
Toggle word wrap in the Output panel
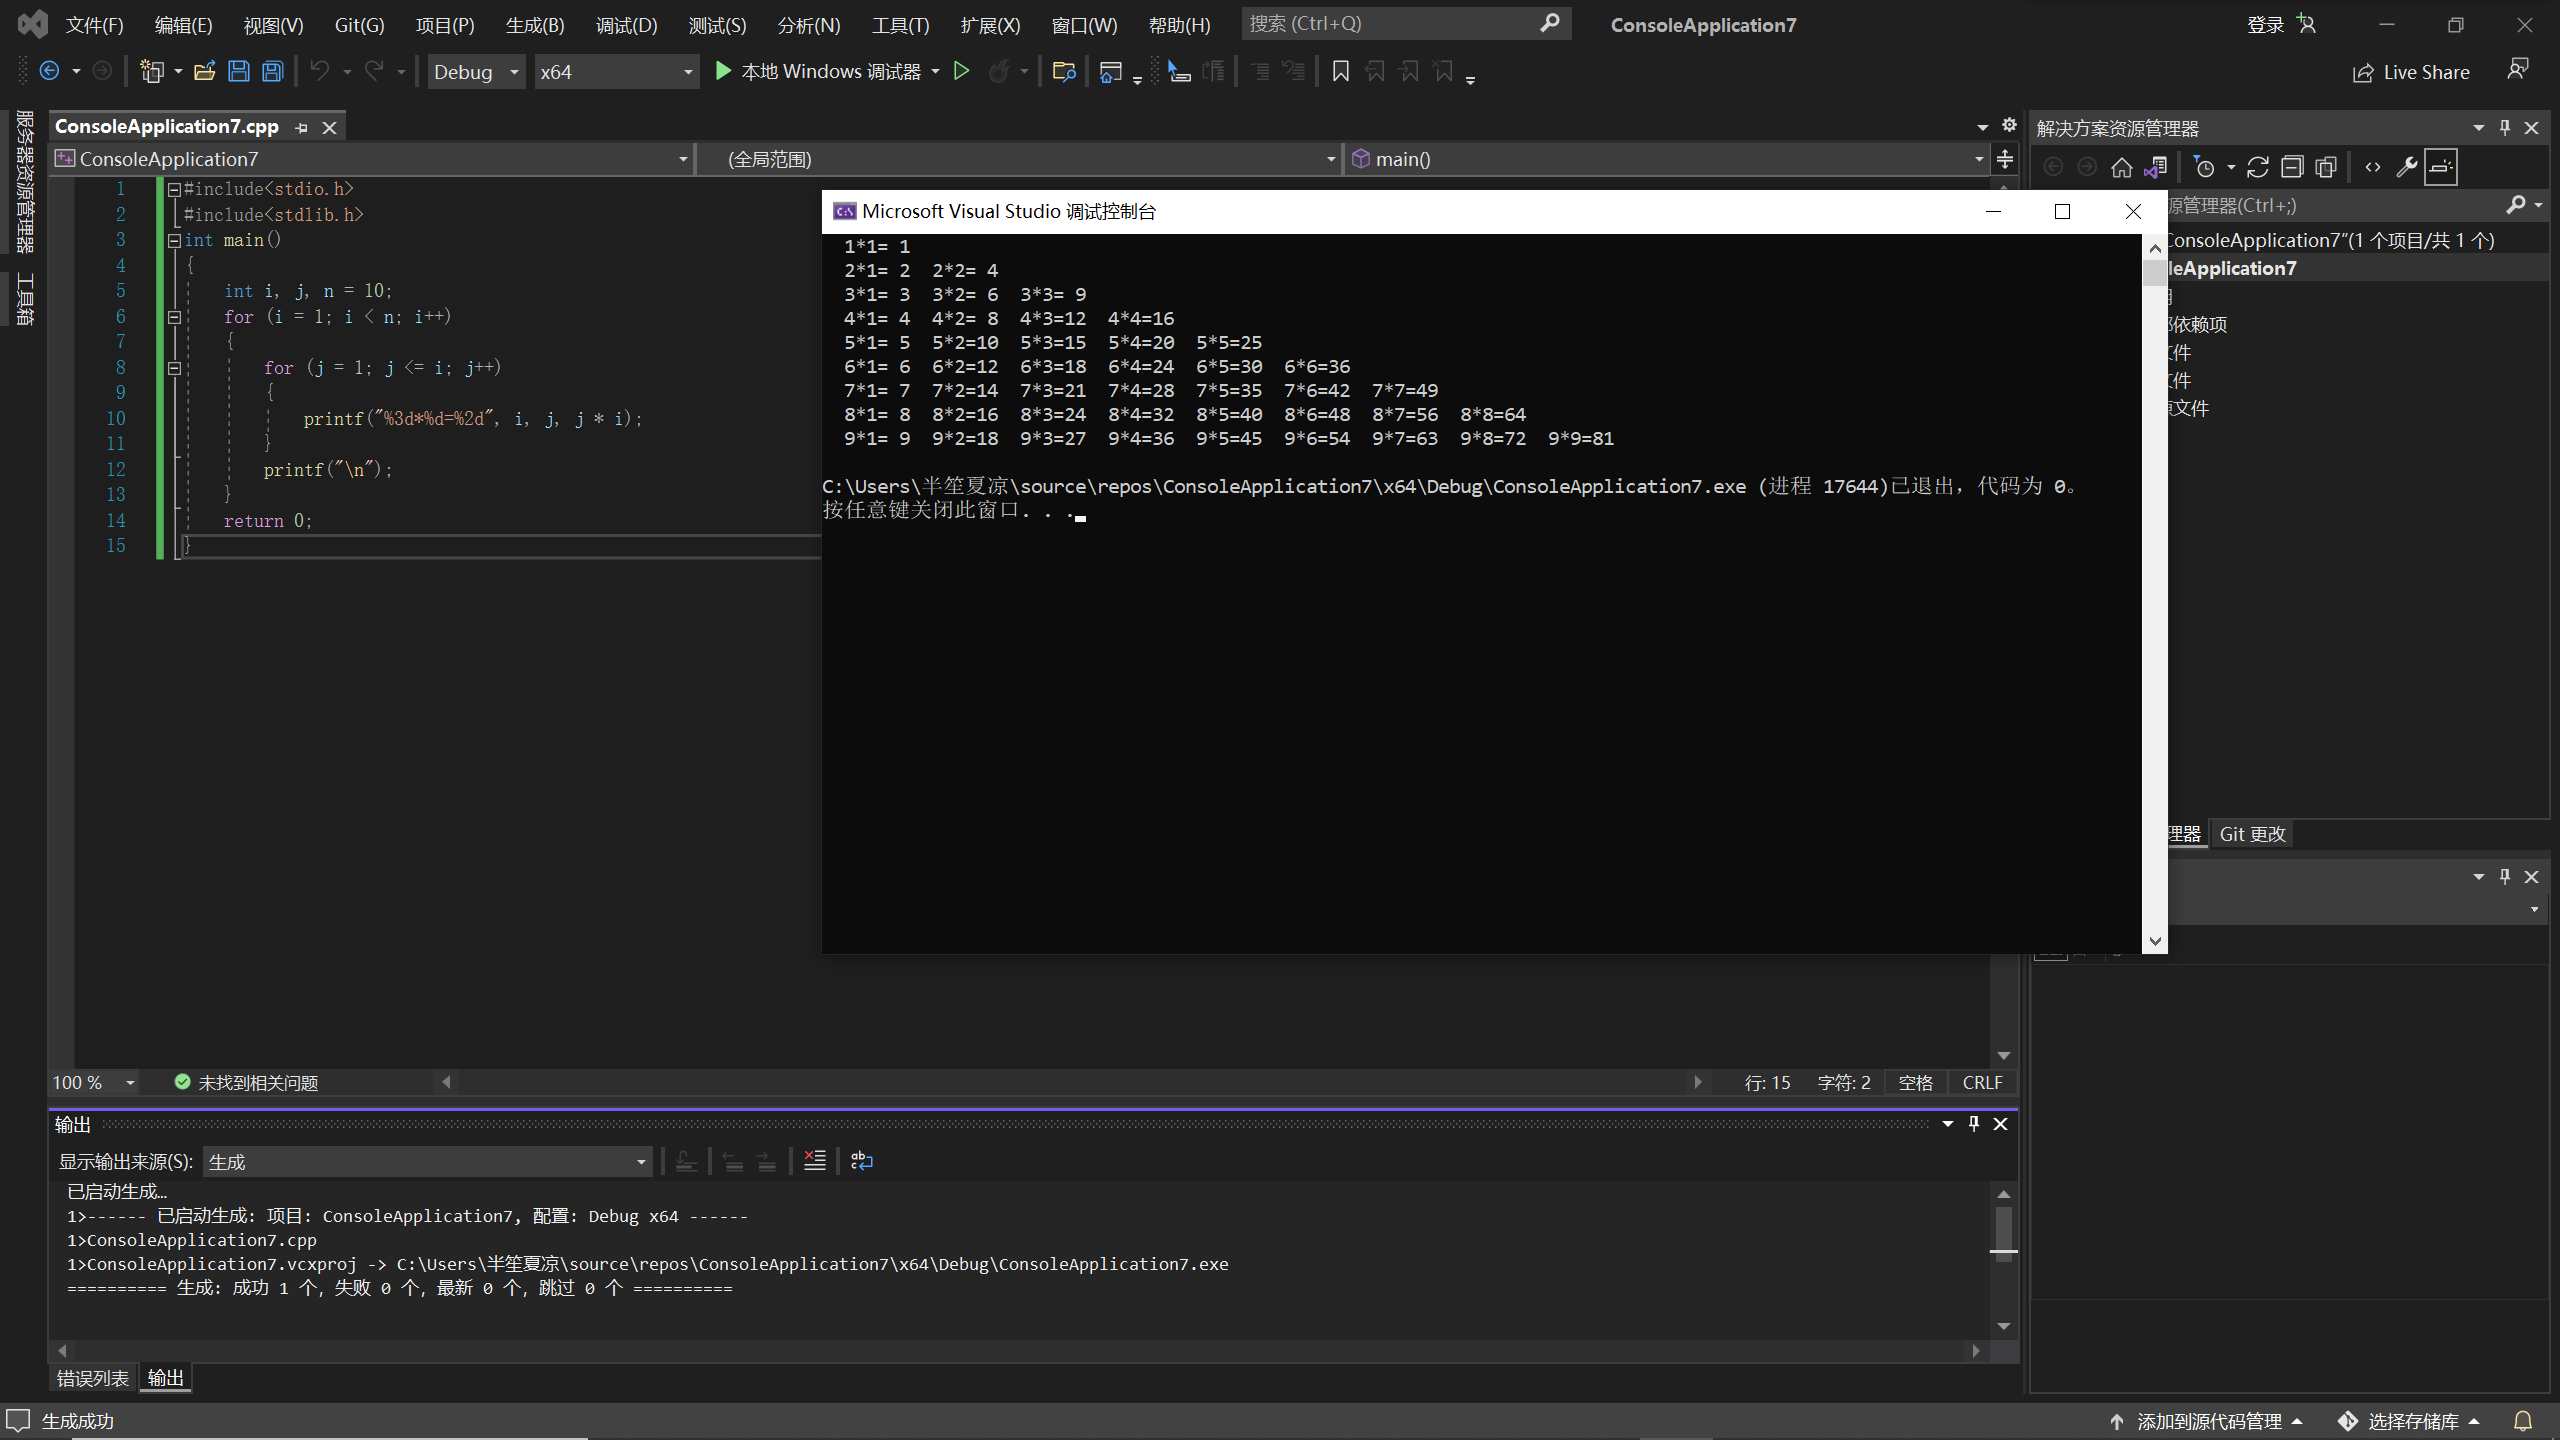(861, 1161)
